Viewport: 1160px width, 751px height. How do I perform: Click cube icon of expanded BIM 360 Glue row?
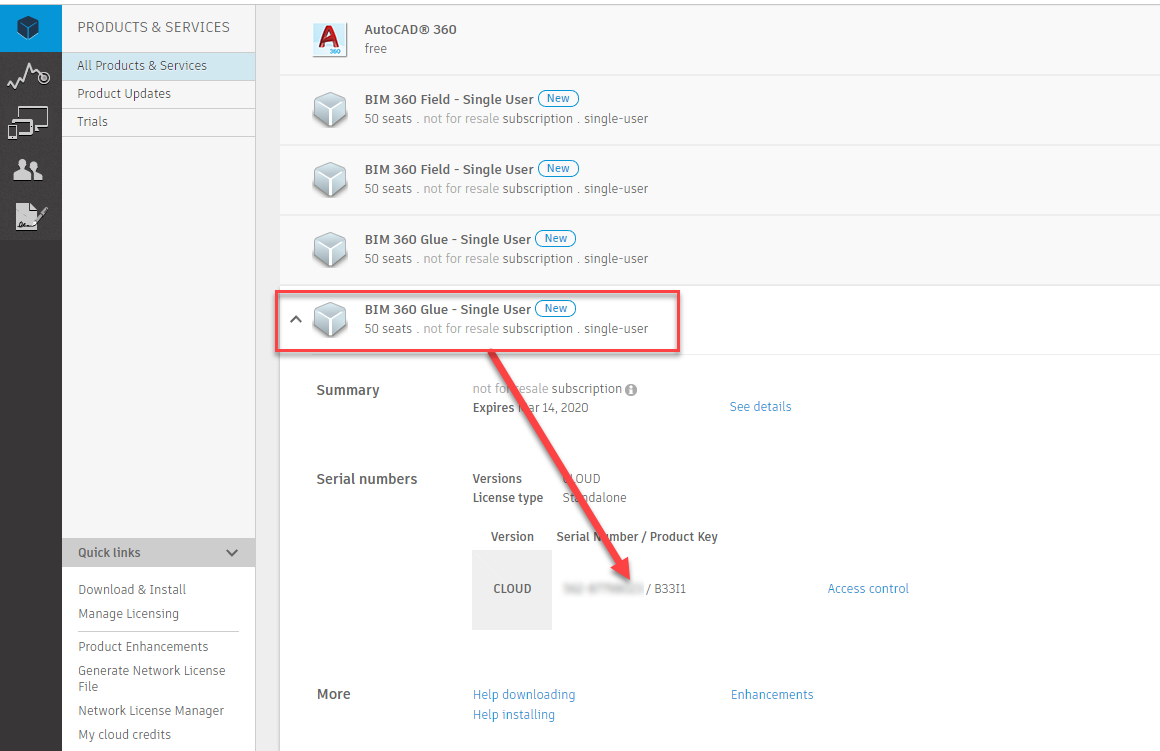(x=330, y=320)
